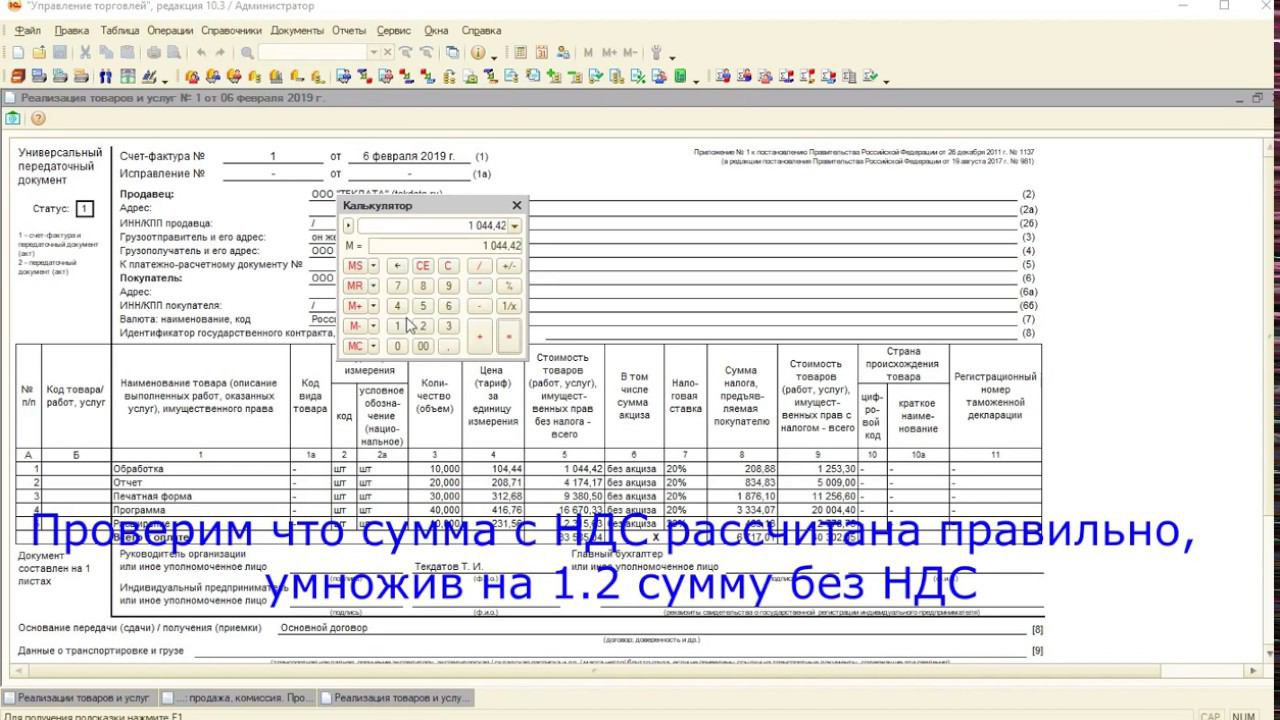Screen dimensions: 1280x720
Task: Open dropdown next to MS button
Action: coord(374,266)
